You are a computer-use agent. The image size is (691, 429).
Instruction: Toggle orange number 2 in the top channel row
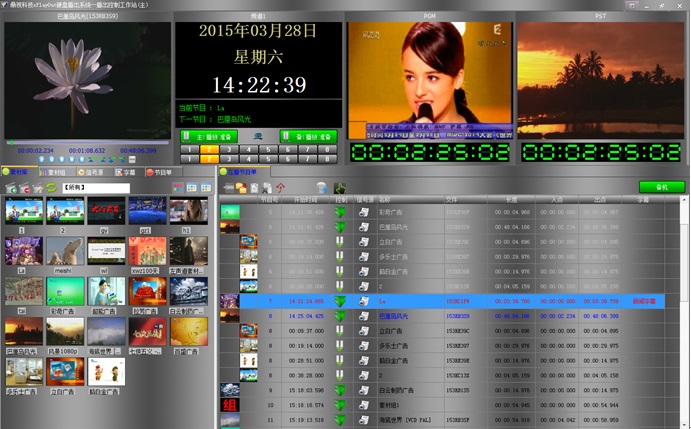[x=209, y=149]
